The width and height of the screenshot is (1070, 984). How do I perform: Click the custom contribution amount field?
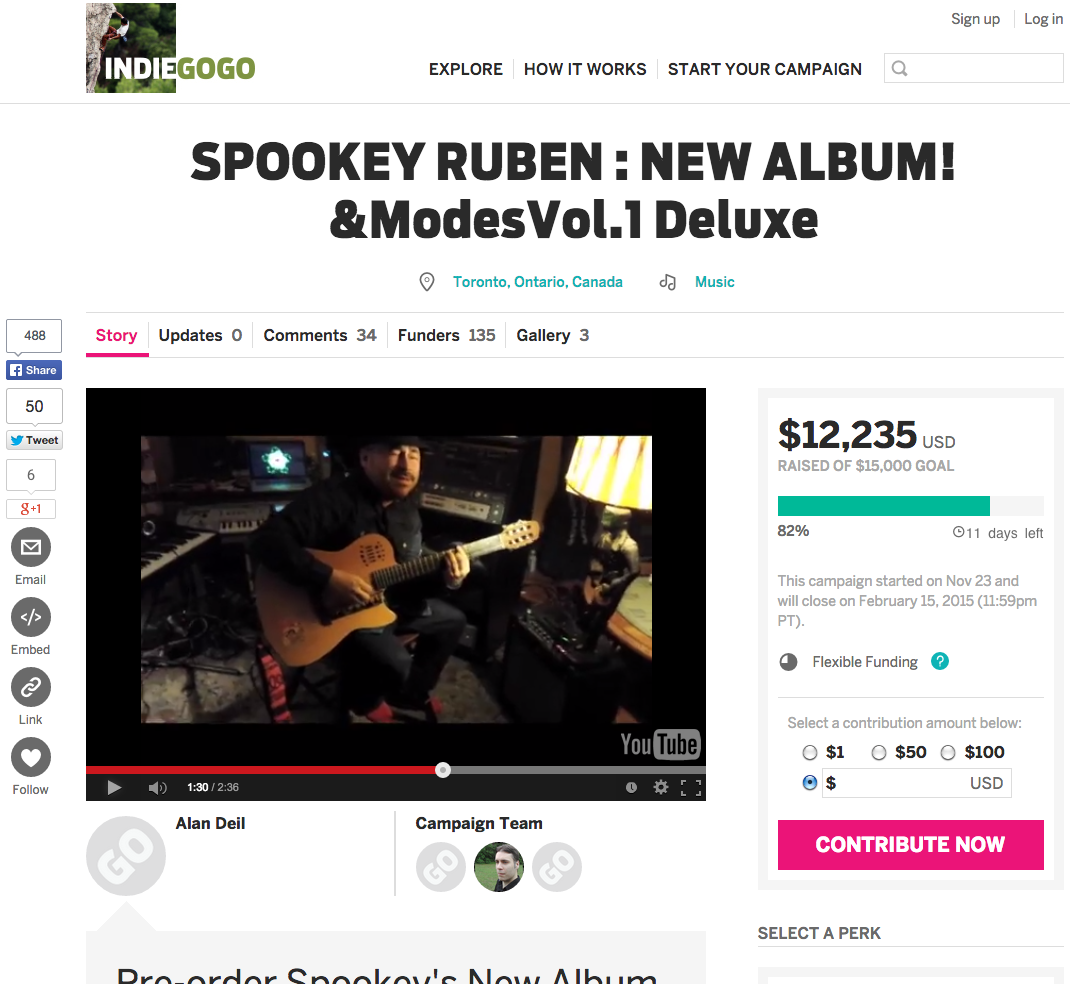tap(916, 783)
